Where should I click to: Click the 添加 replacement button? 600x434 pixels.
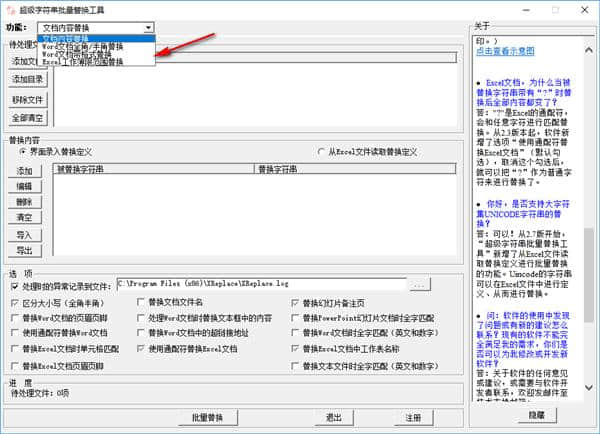(x=24, y=171)
